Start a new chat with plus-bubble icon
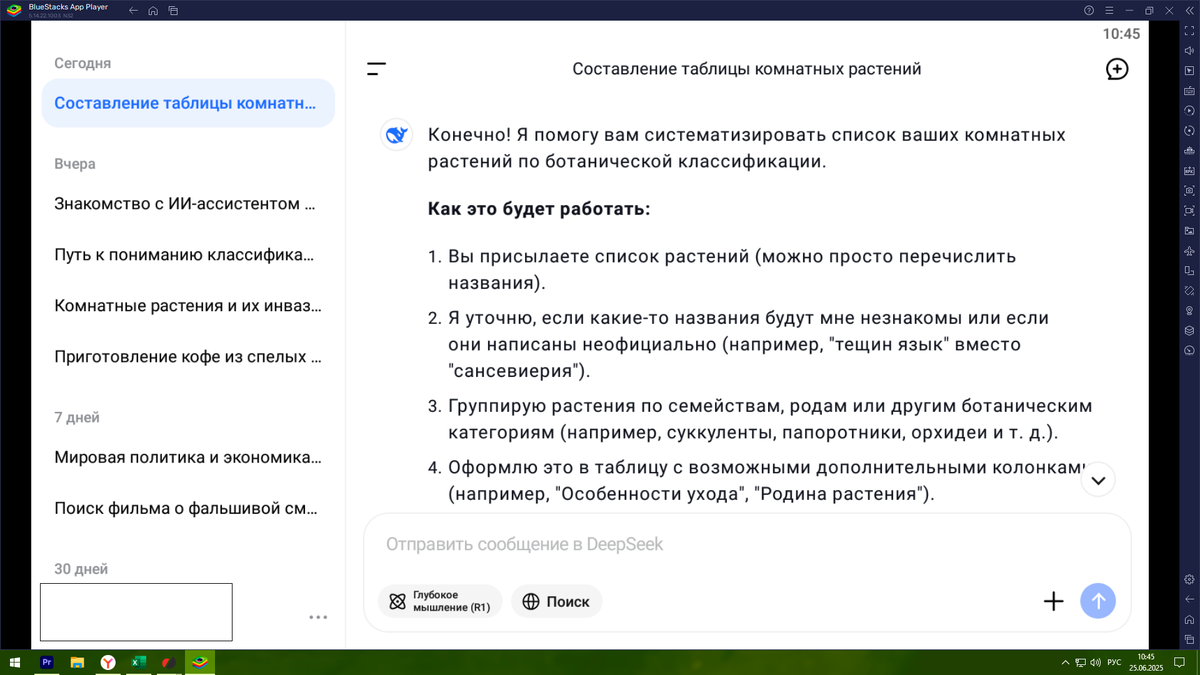The image size is (1200, 675). tap(1117, 69)
